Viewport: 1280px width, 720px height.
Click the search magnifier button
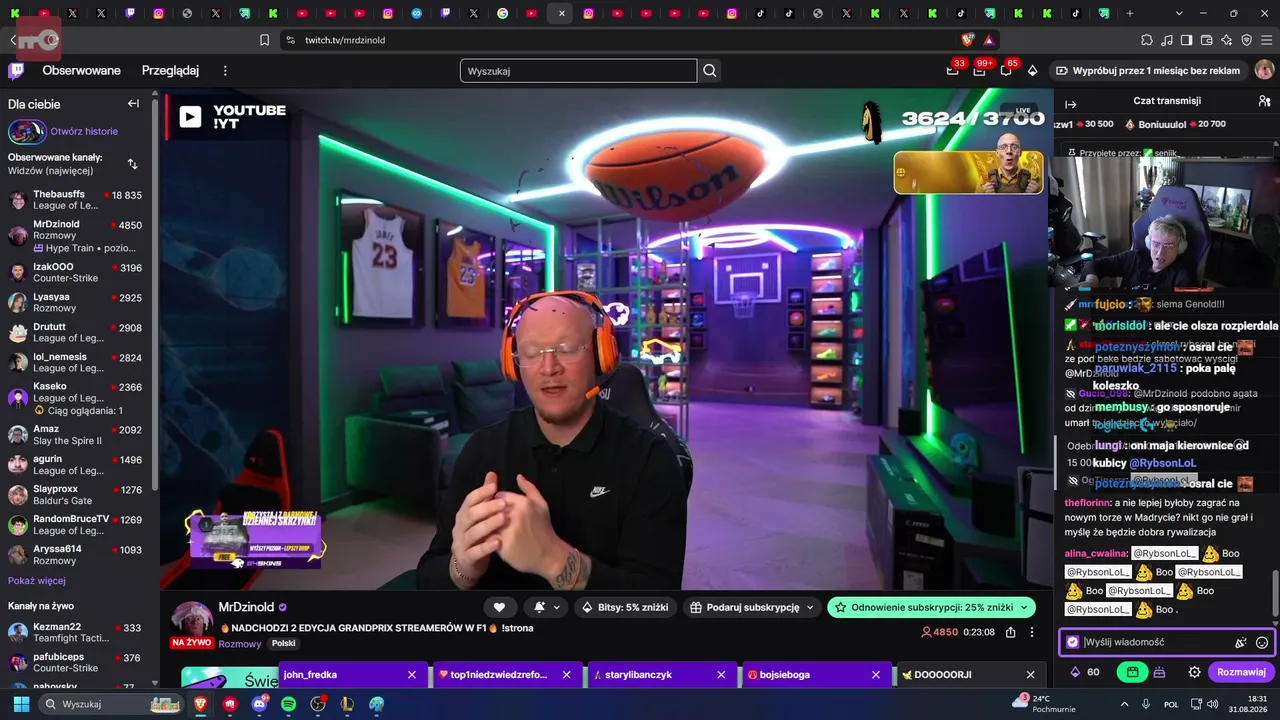click(710, 71)
